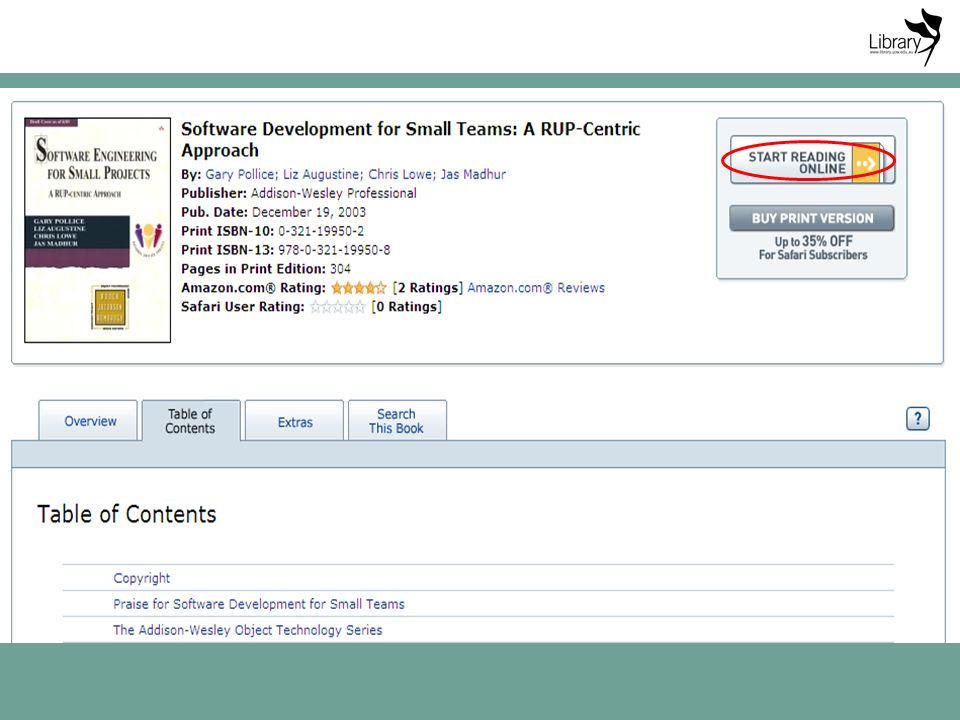Click the December 19, 2003 date
This screenshot has width=960, height=720.
309,212
